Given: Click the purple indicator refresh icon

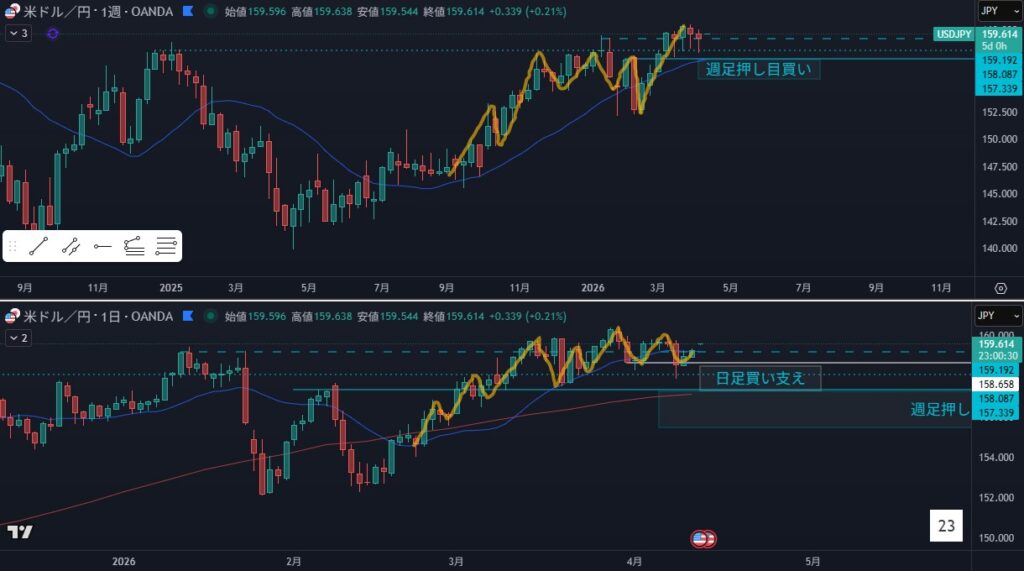Looking at the screenshot, I should (x=52, y=33).
